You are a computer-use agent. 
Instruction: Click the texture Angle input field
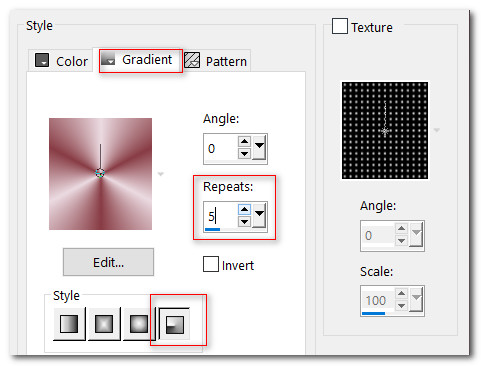tap(378, 235)
